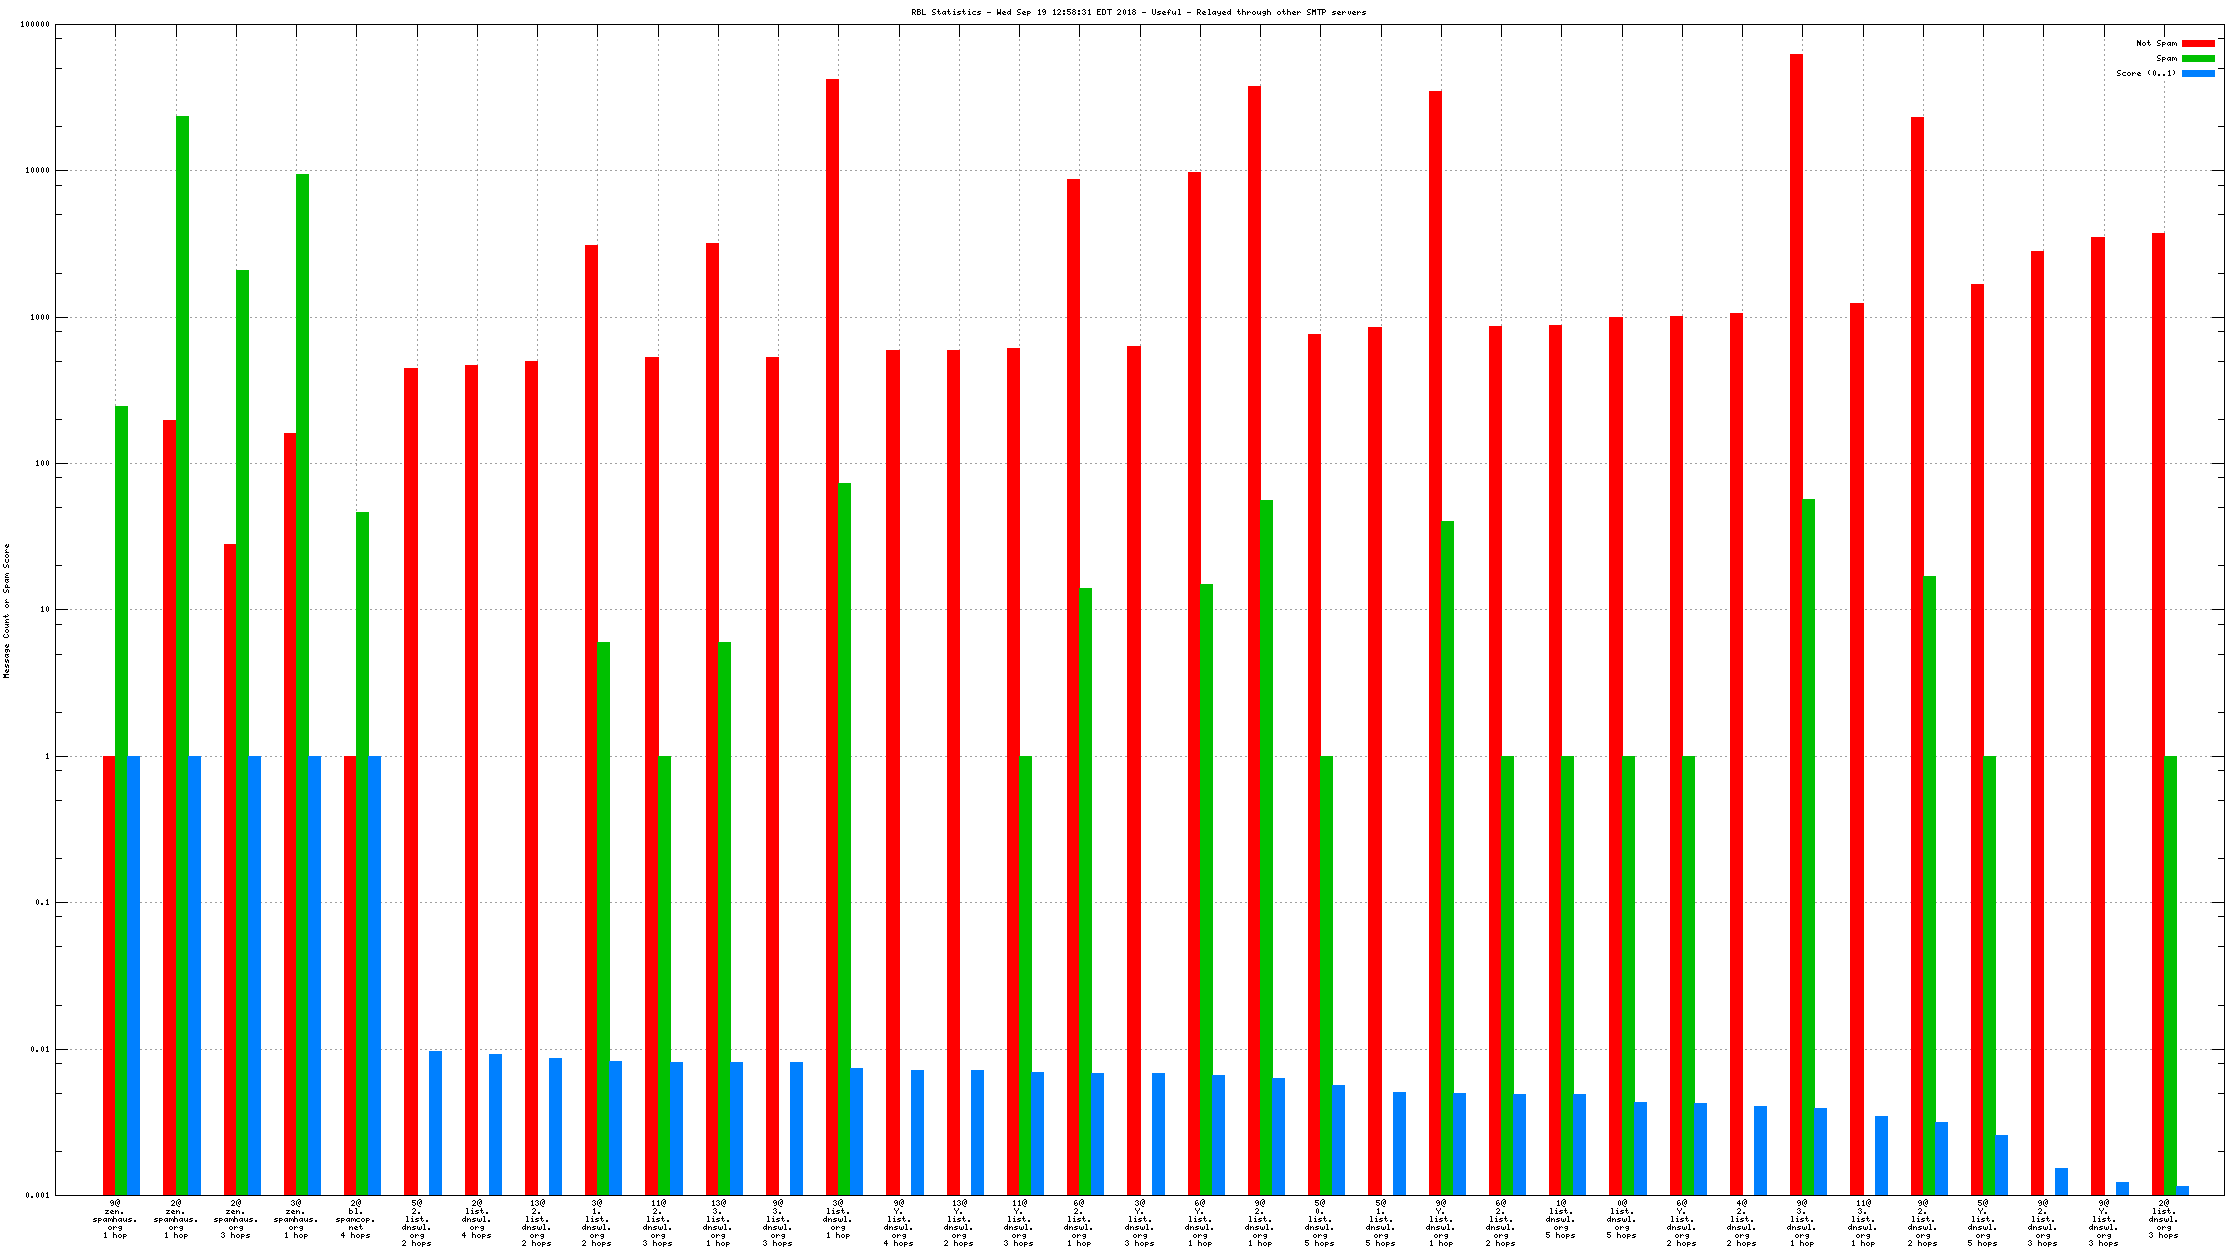The width and height of the screenshot is (2240, 1260).
Task: Click the 5@ 0.list.dnswl.org 5 hops label
Action: pos(1320,1222)
